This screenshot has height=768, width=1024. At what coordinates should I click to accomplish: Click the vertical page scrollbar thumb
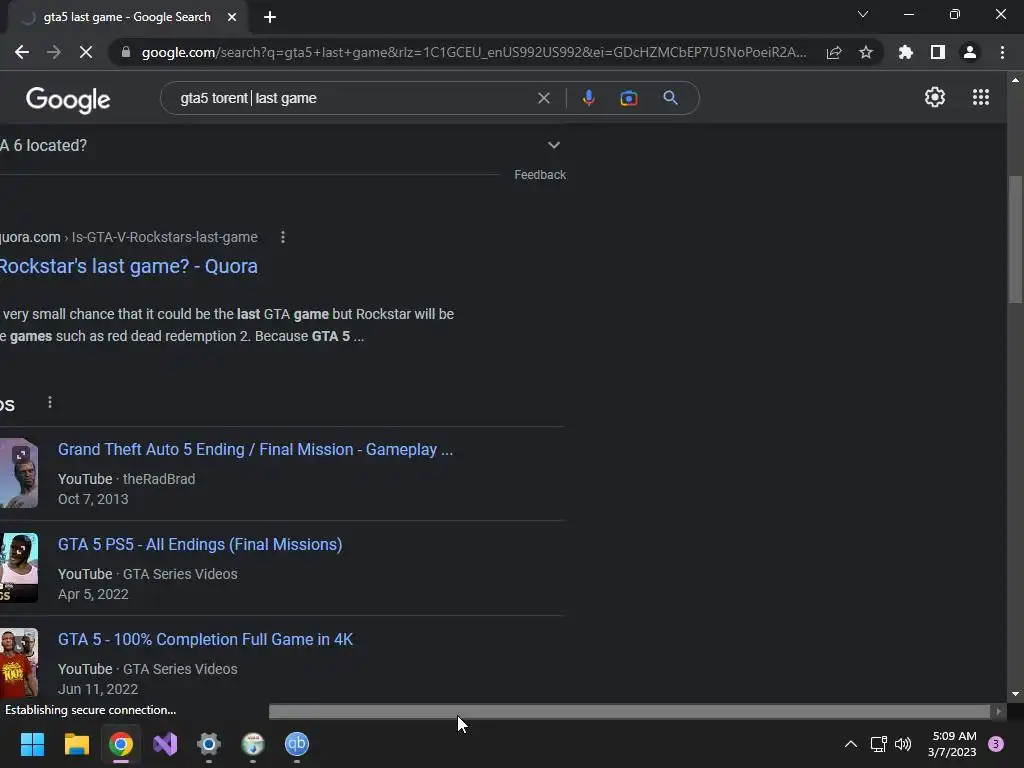click(1015, 239)
